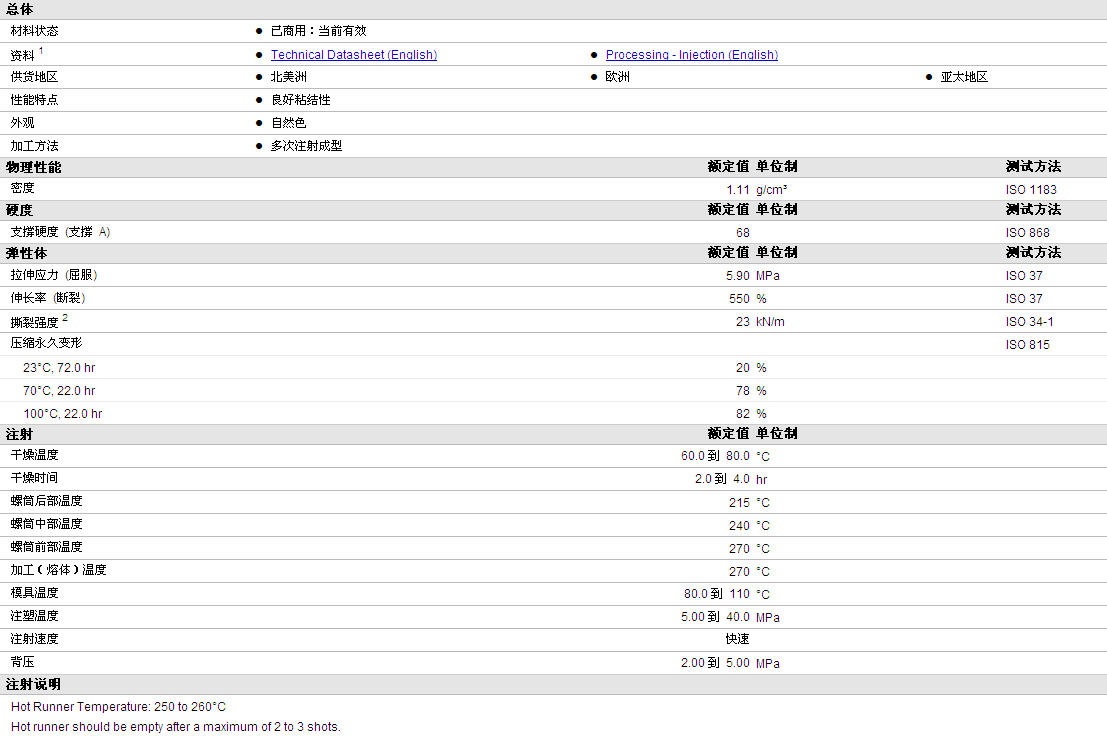Click the Hot Runner Temperature note line

[119, 707]
